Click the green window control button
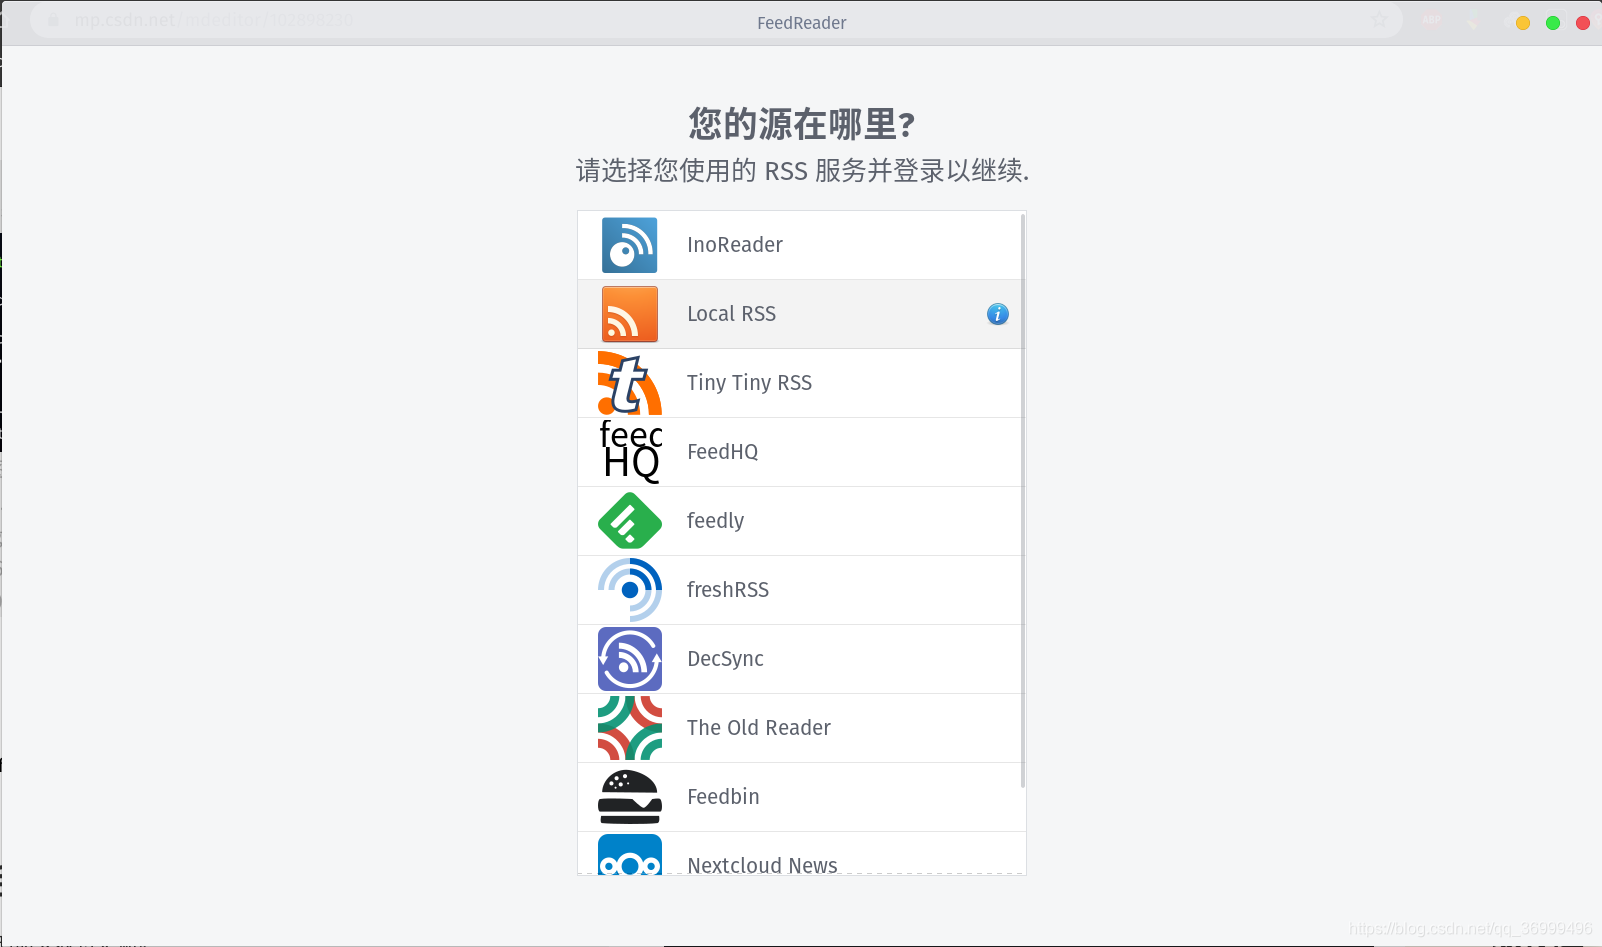This screenshot has height=947, width=1602. tap(1552, 23)
